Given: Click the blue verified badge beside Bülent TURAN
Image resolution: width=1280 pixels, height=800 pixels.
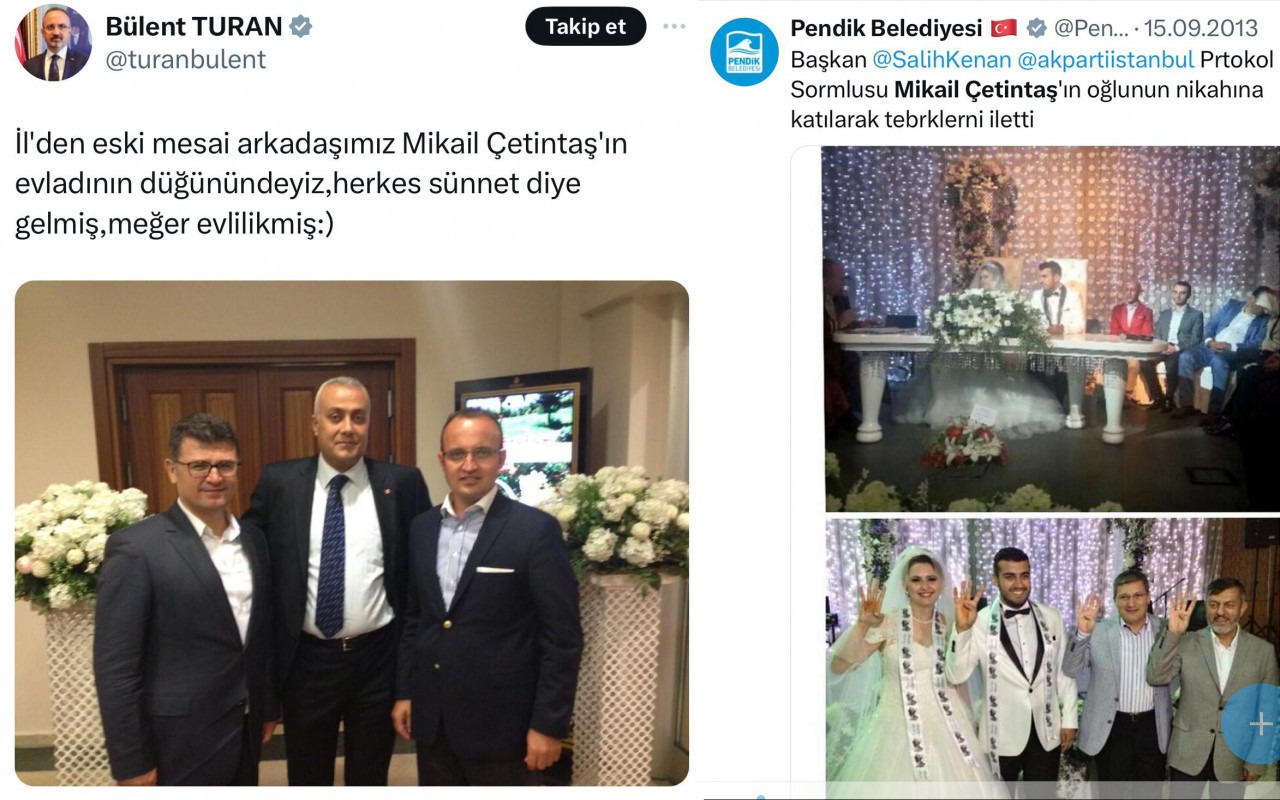Looking at the screenshot, I should pos(300,26).
